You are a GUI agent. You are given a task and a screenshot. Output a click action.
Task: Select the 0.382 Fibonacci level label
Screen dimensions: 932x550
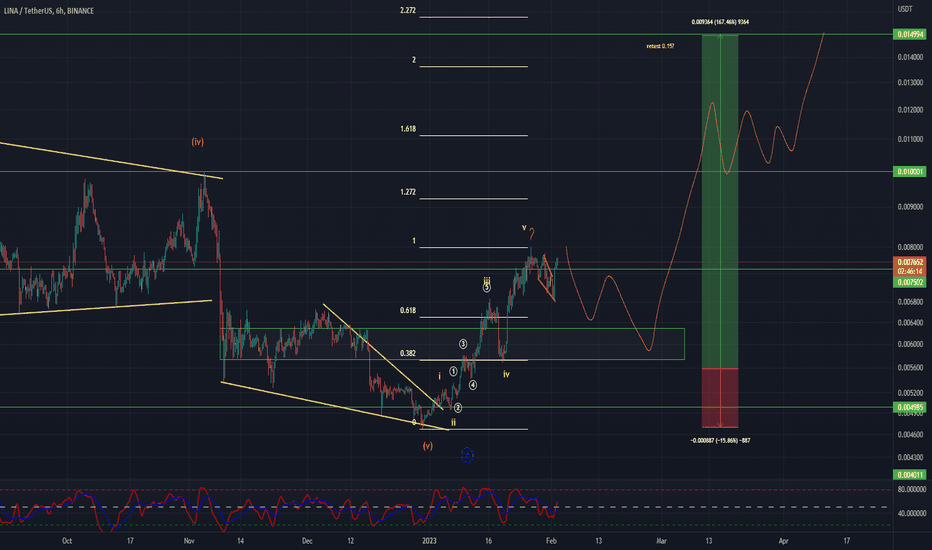tap(408, 353)
